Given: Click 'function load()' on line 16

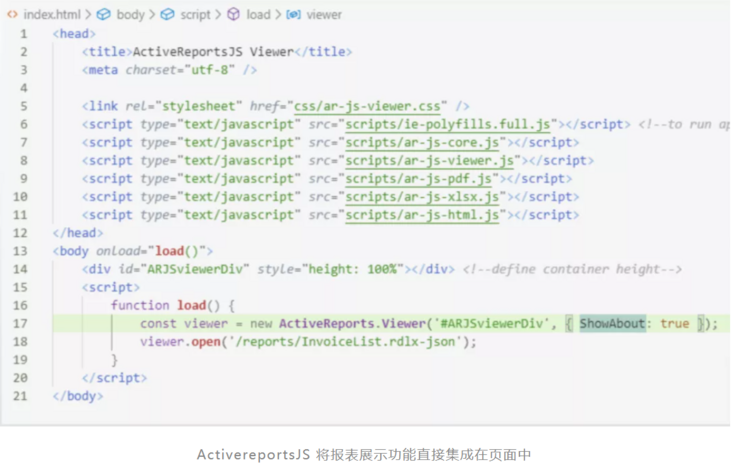Looking at the screenshot, I should pos(165,305).
